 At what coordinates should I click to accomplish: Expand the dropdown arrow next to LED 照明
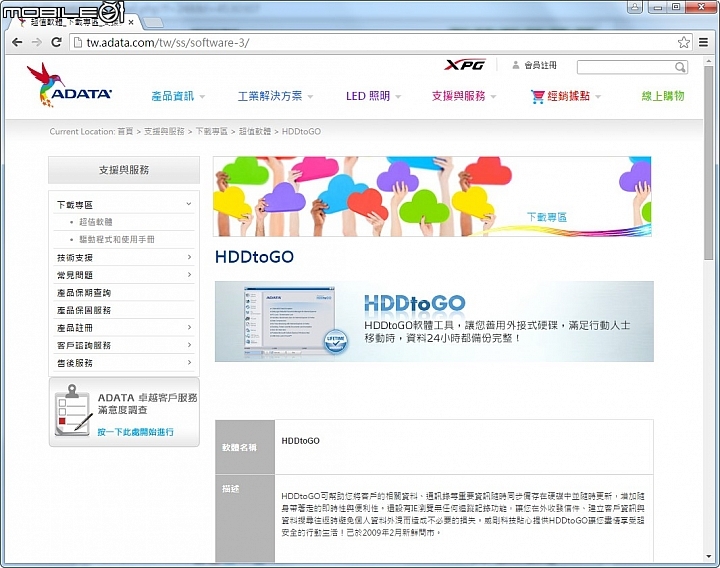[x=398, y=97]
